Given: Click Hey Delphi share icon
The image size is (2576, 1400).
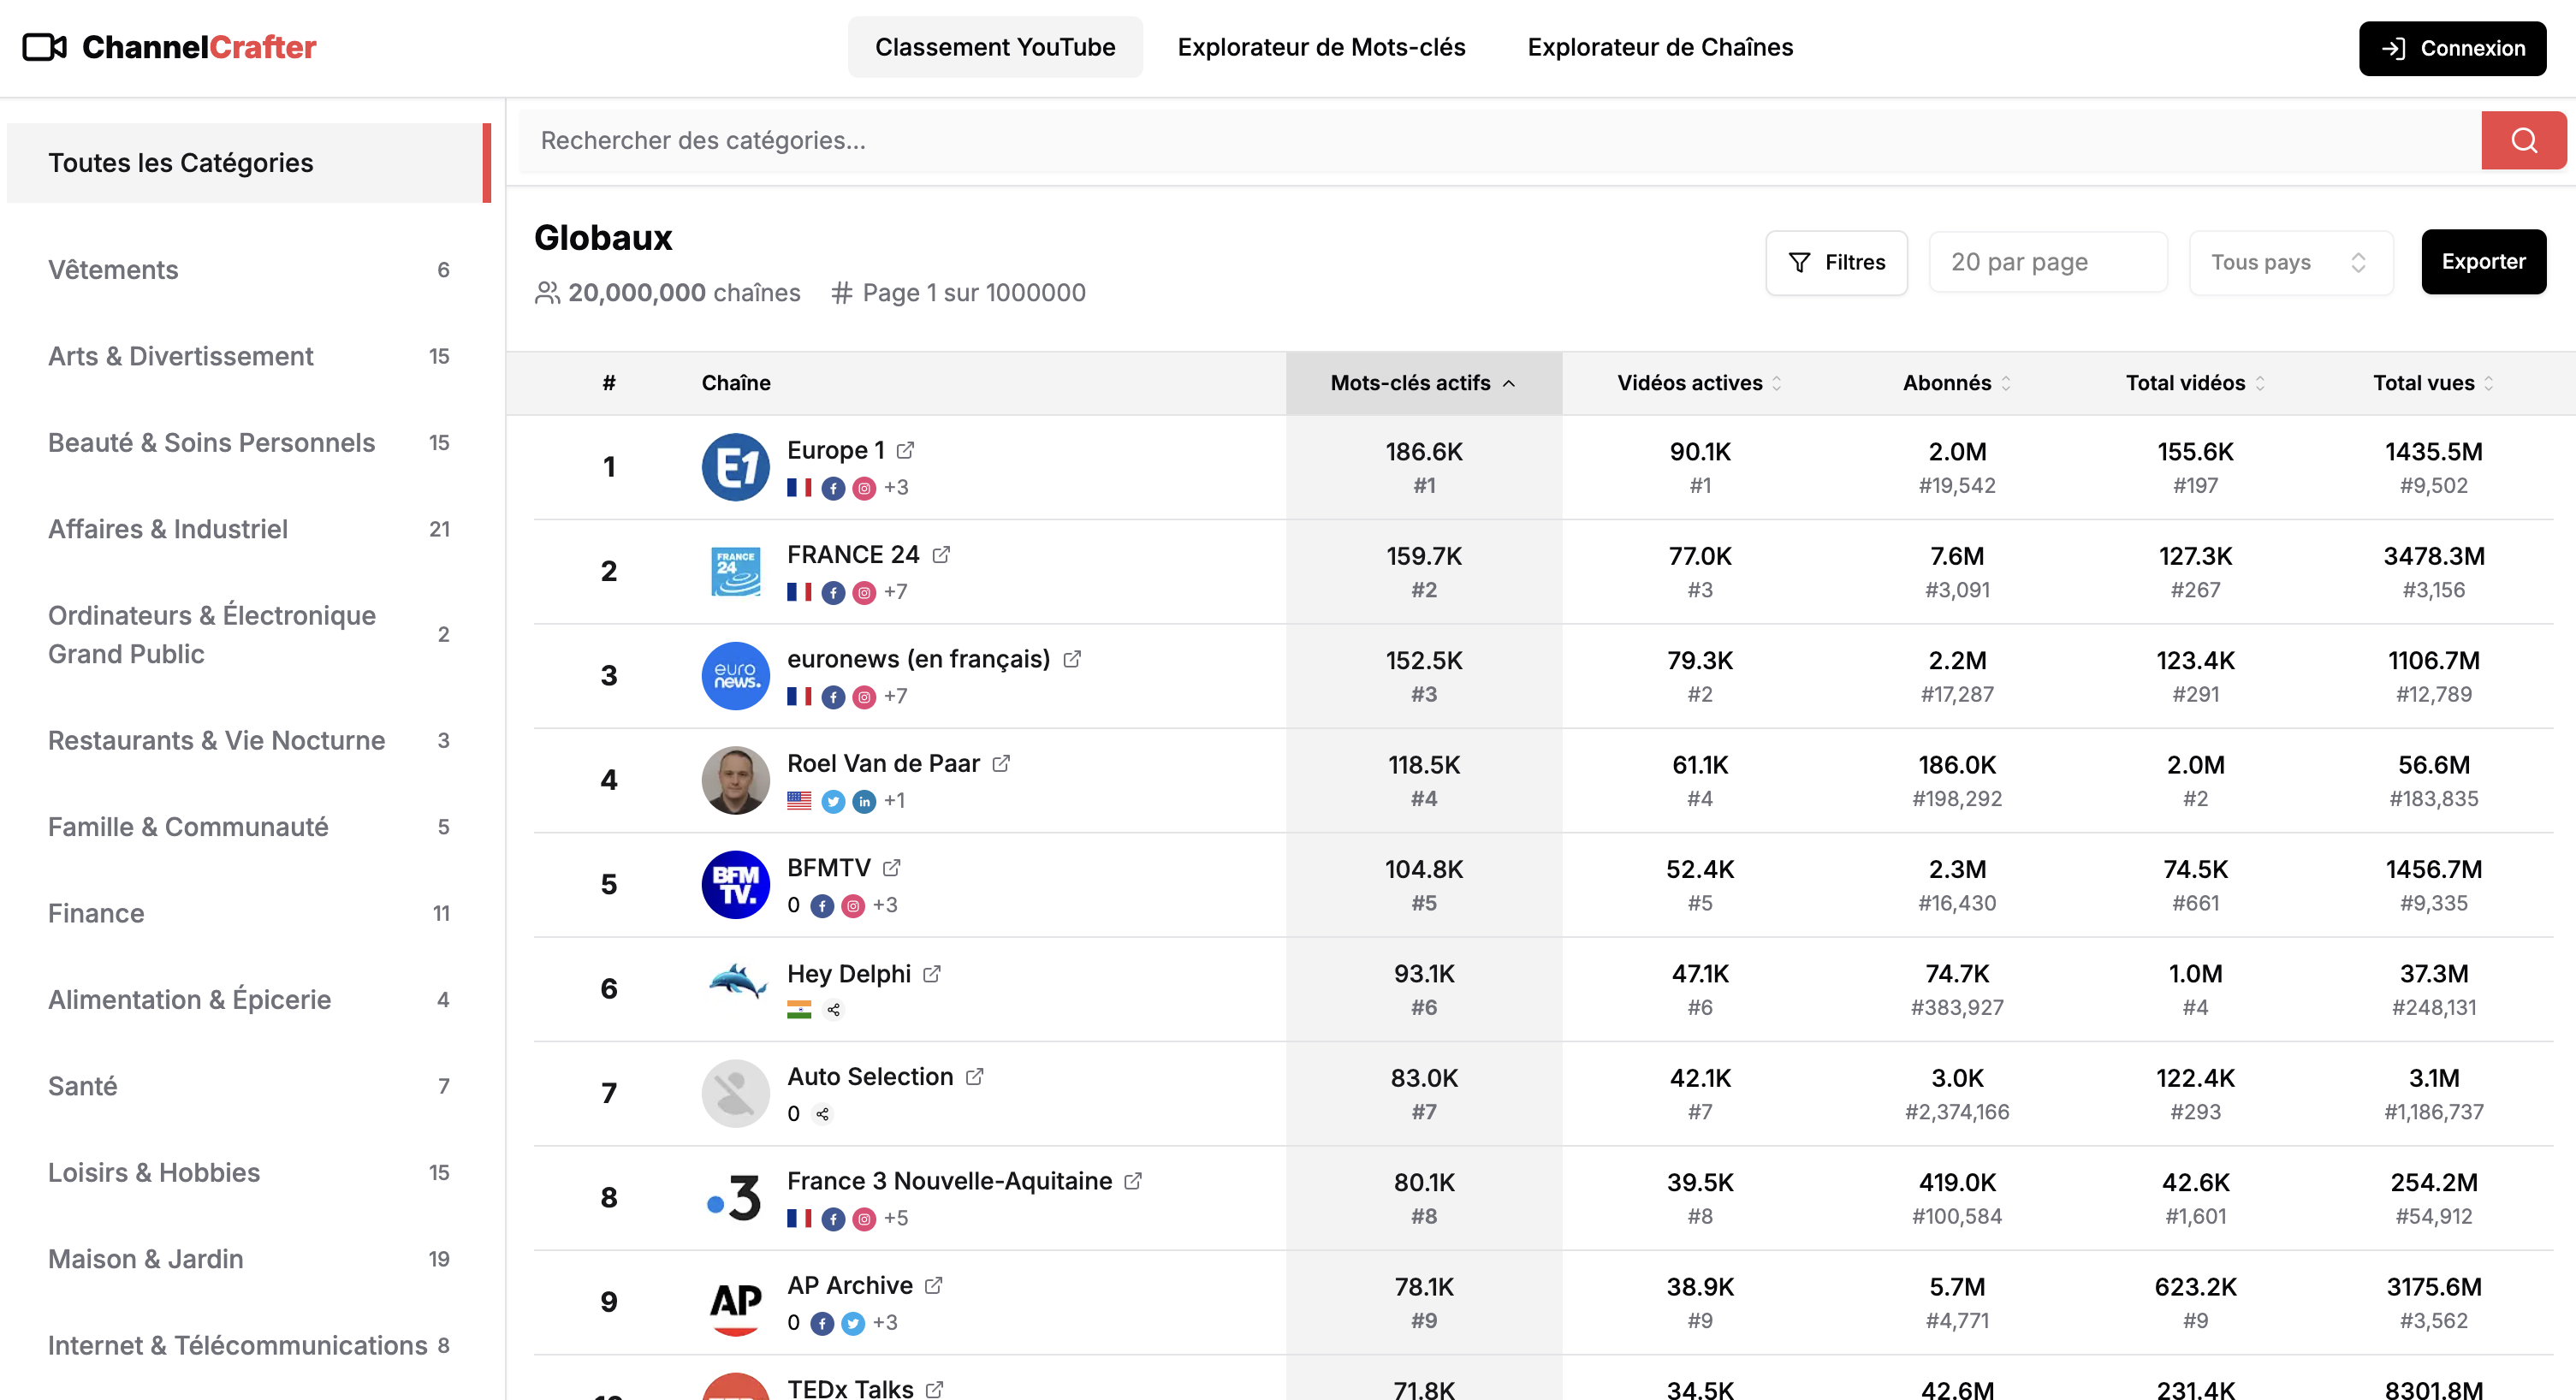Looking at the screenshot, I should pyautogui.click(x=834, y=1010).
